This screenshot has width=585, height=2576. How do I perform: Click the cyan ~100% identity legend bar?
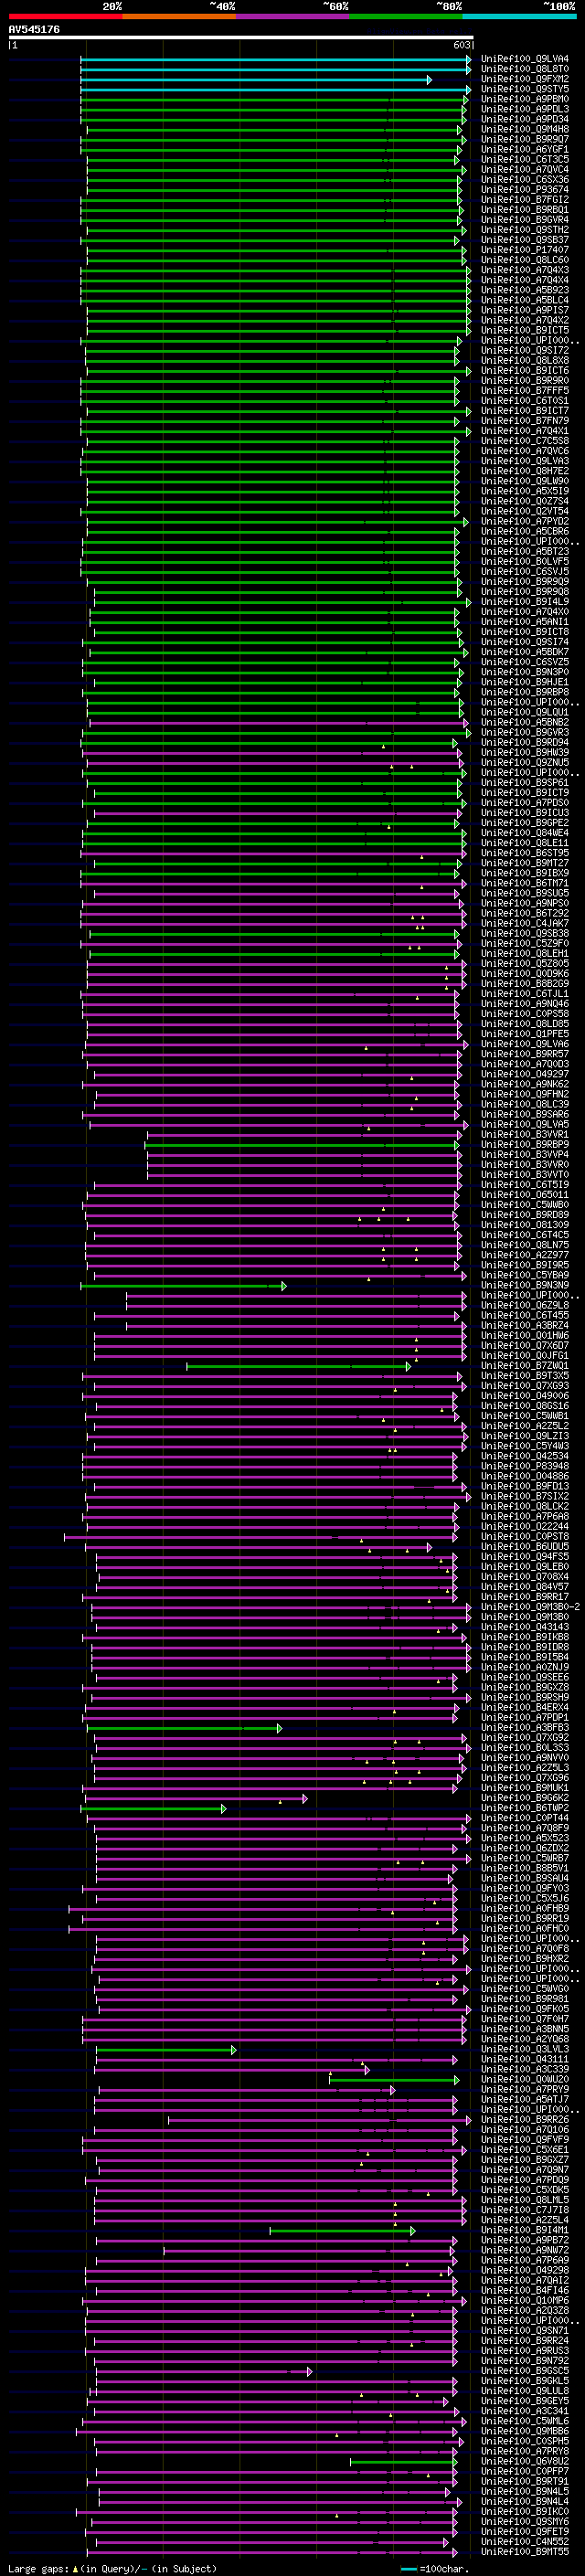(519, 16)
